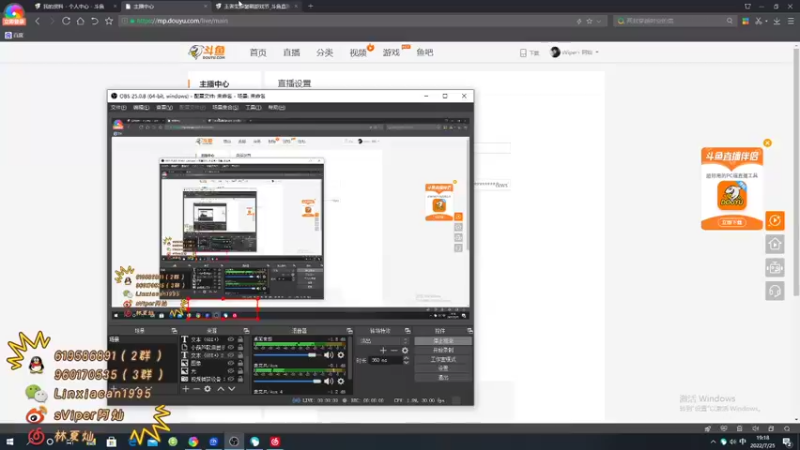Open settings gear for desktop audio channel
The image size is (800, 450).
[341, 355]
